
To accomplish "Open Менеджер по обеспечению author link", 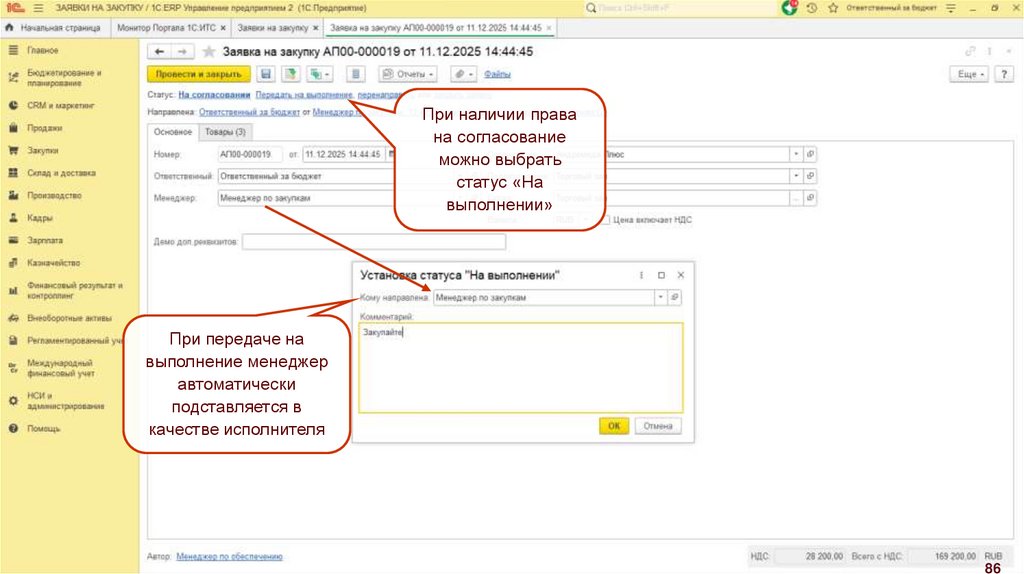I will pyautogui.click(x=229, y=556).
